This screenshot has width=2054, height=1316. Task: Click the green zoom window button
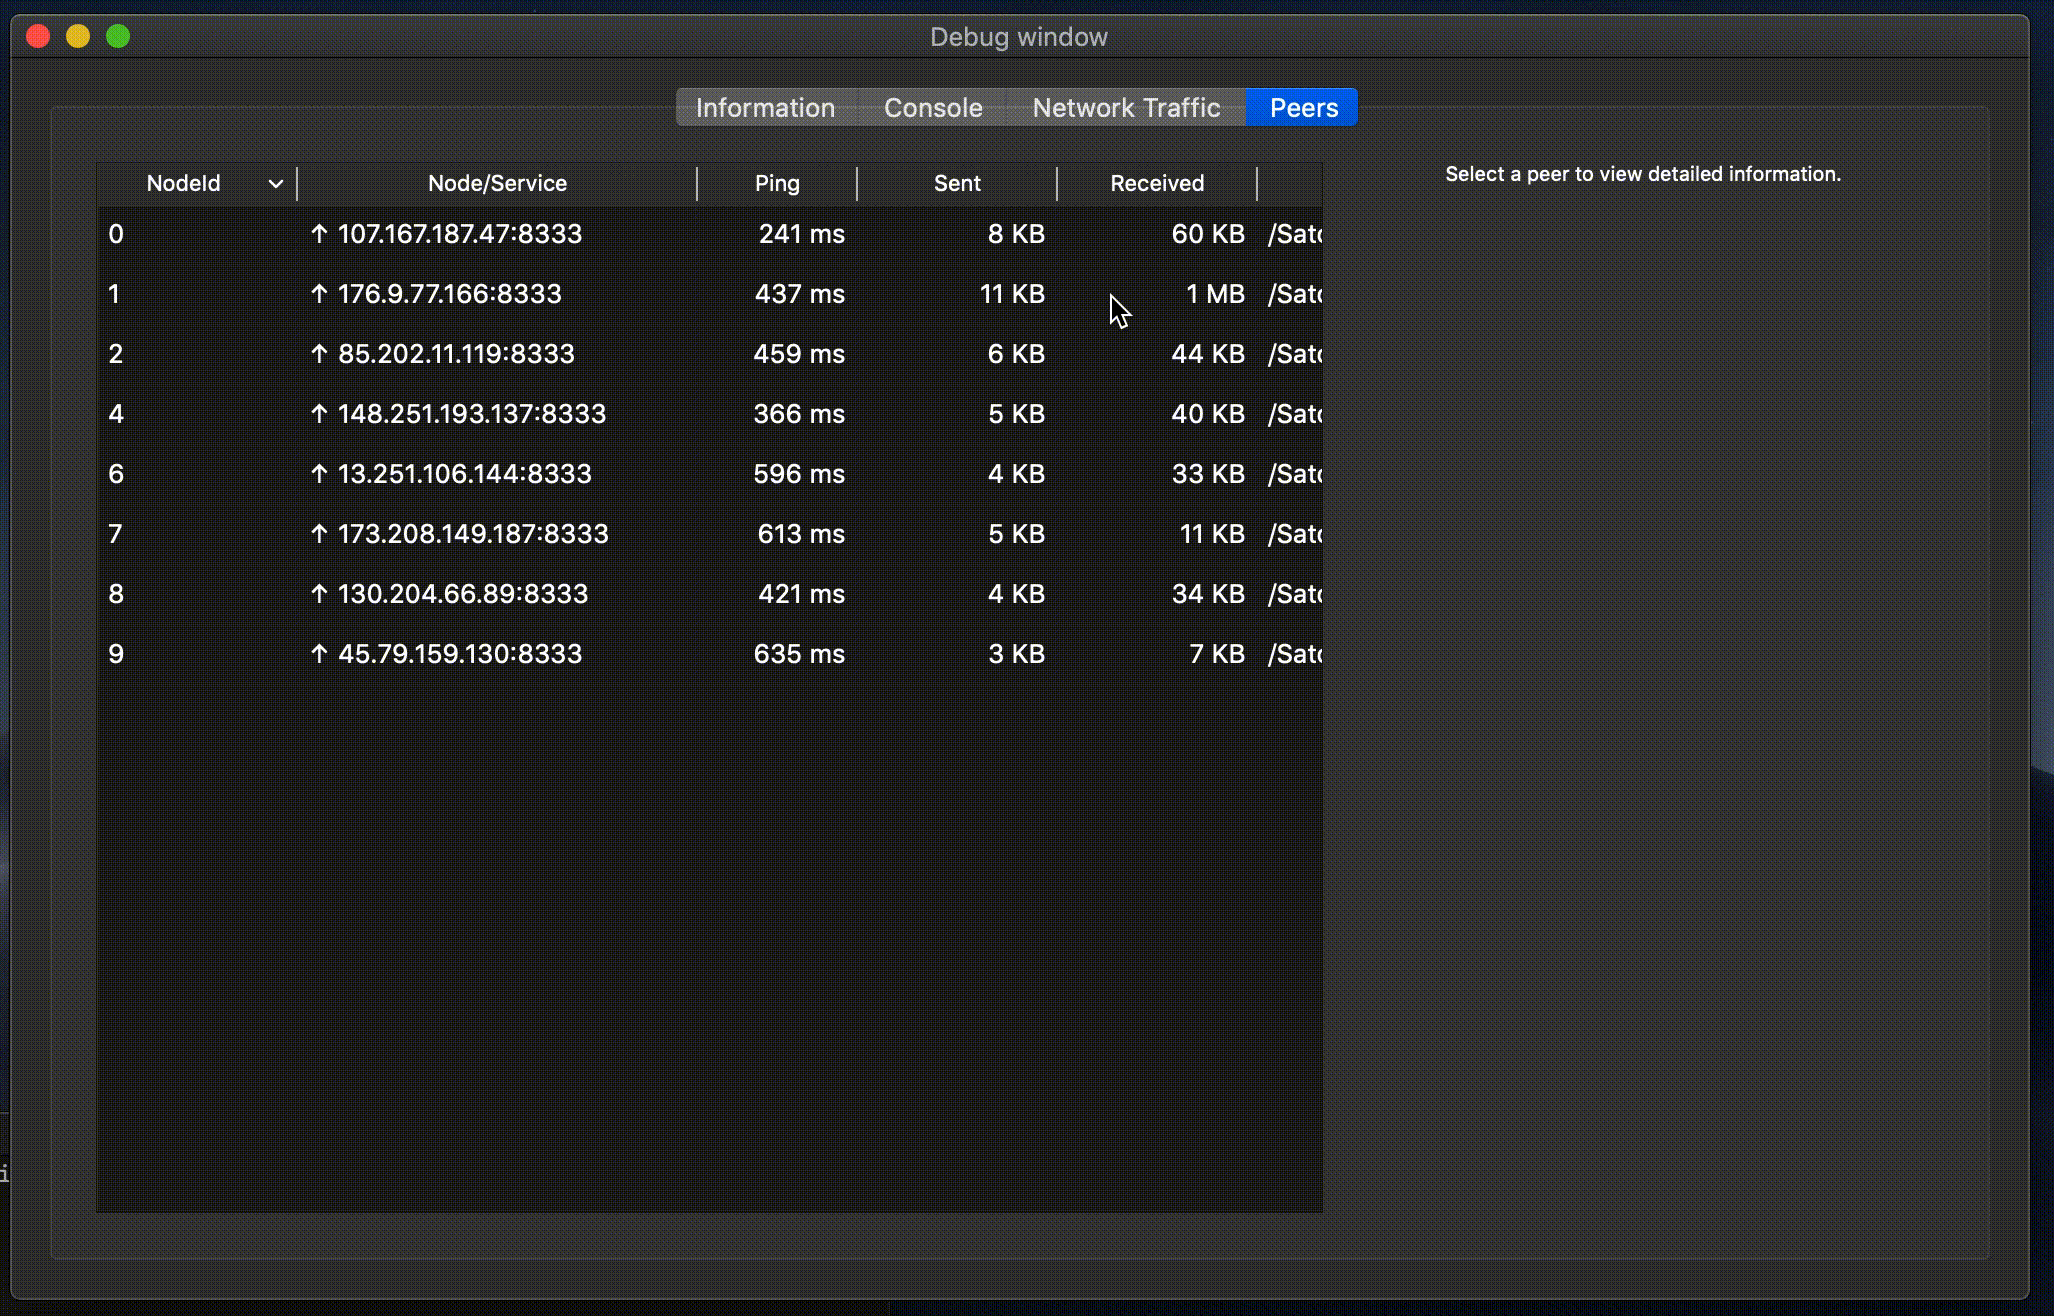pyautogui.click(x=118, y=37)
